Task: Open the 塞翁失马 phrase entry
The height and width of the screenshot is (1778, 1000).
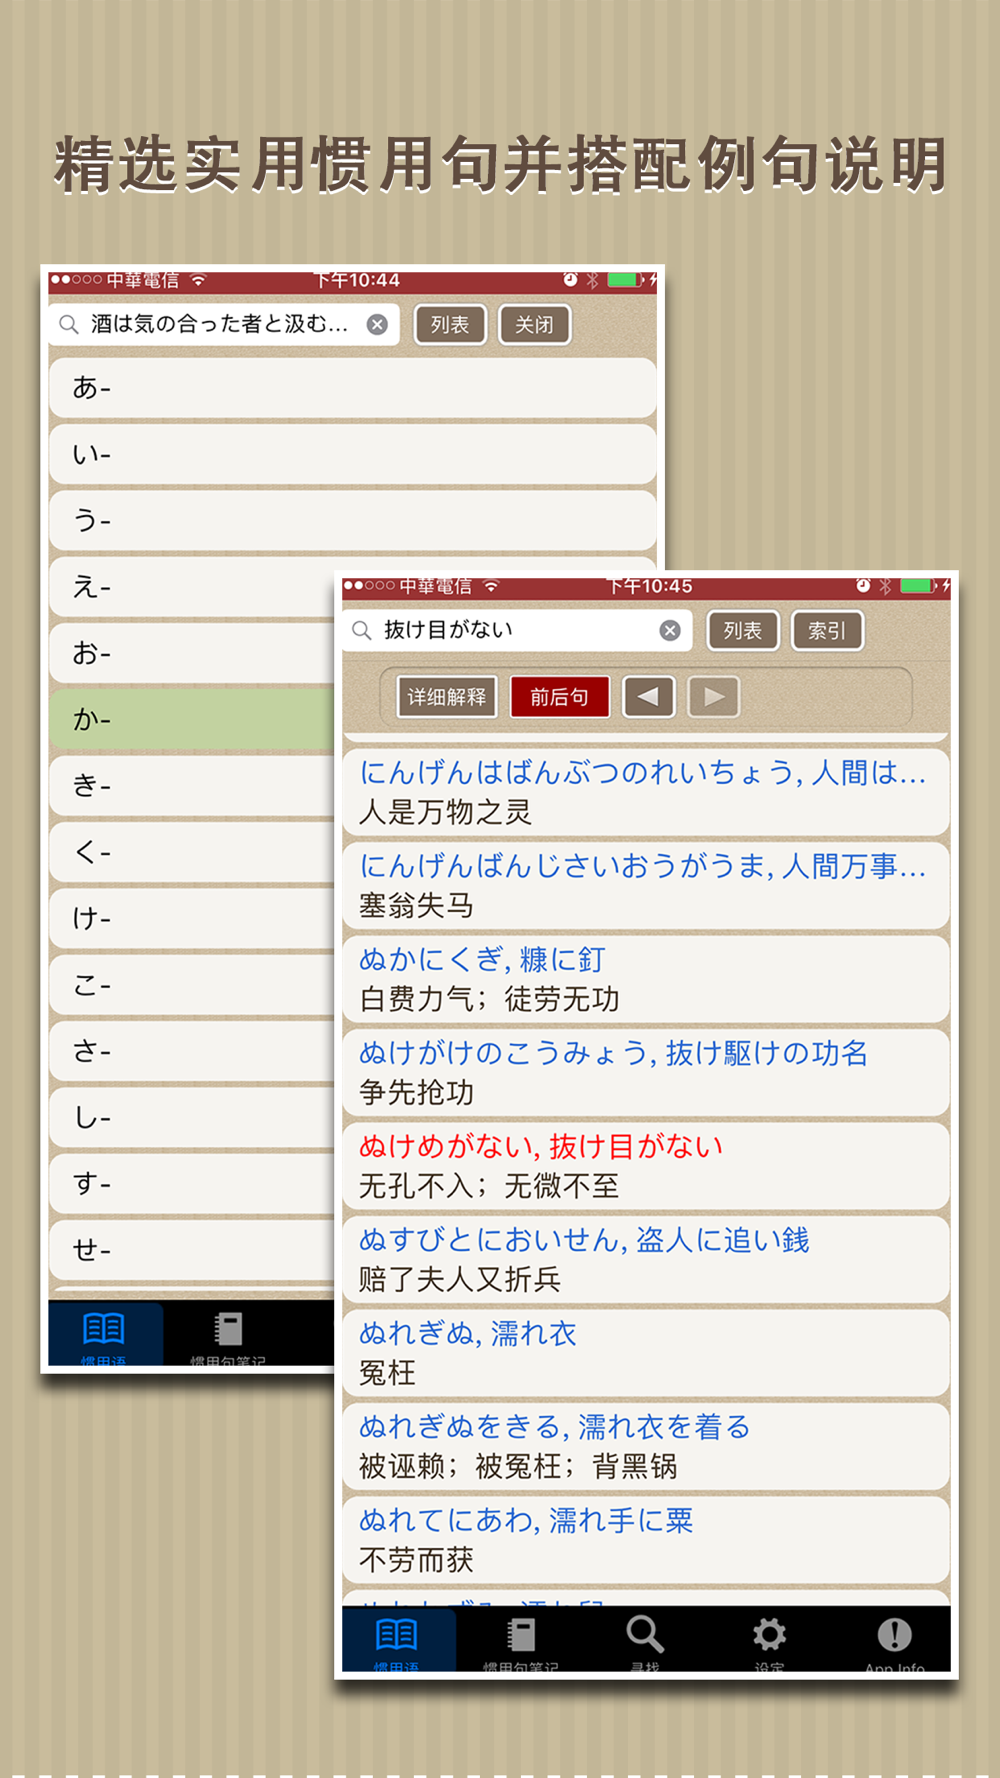Action: 646,885
